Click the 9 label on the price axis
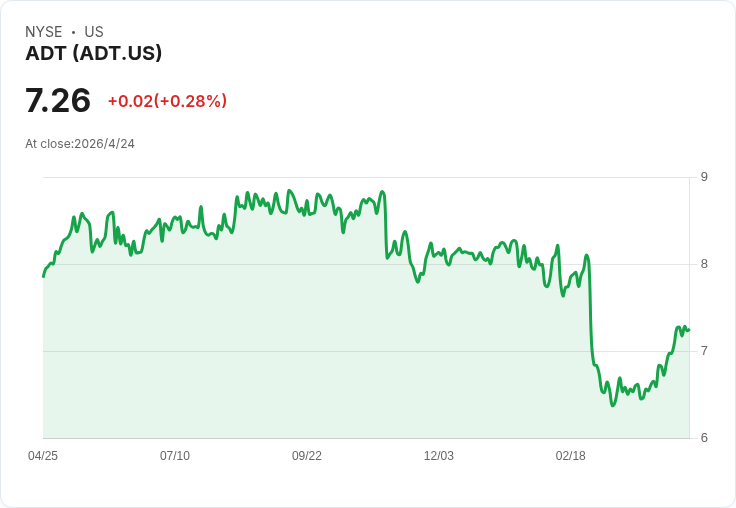The width and height of the screenshot is (736, 508). coord(704,177)
